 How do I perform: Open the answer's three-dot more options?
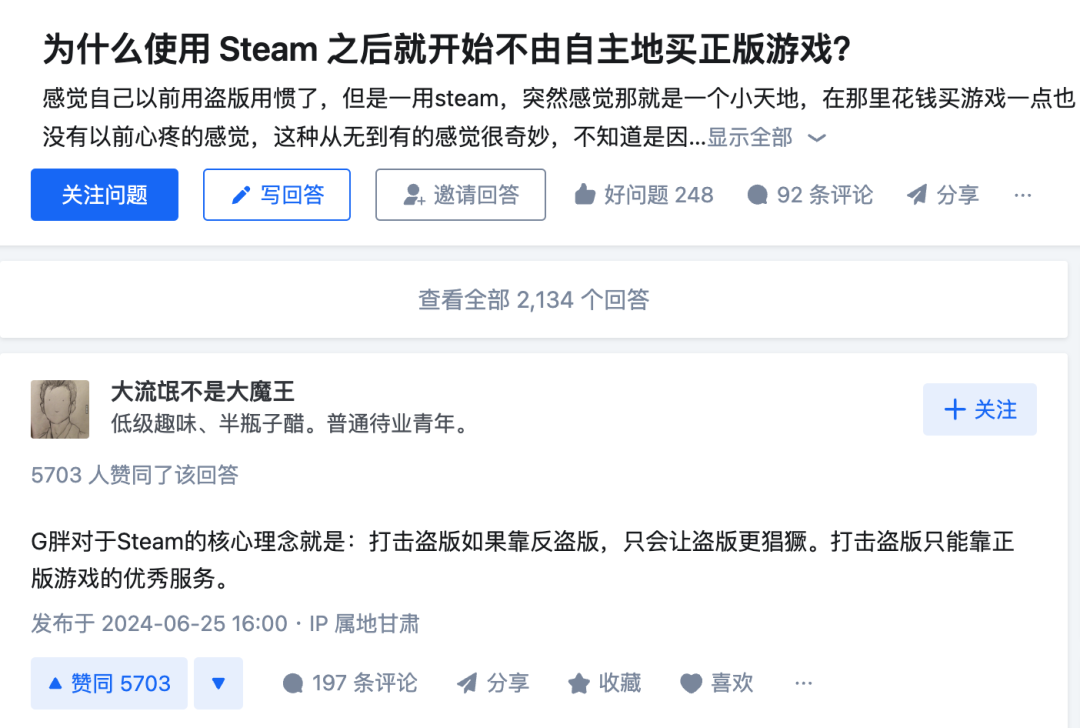click(803, 684)
